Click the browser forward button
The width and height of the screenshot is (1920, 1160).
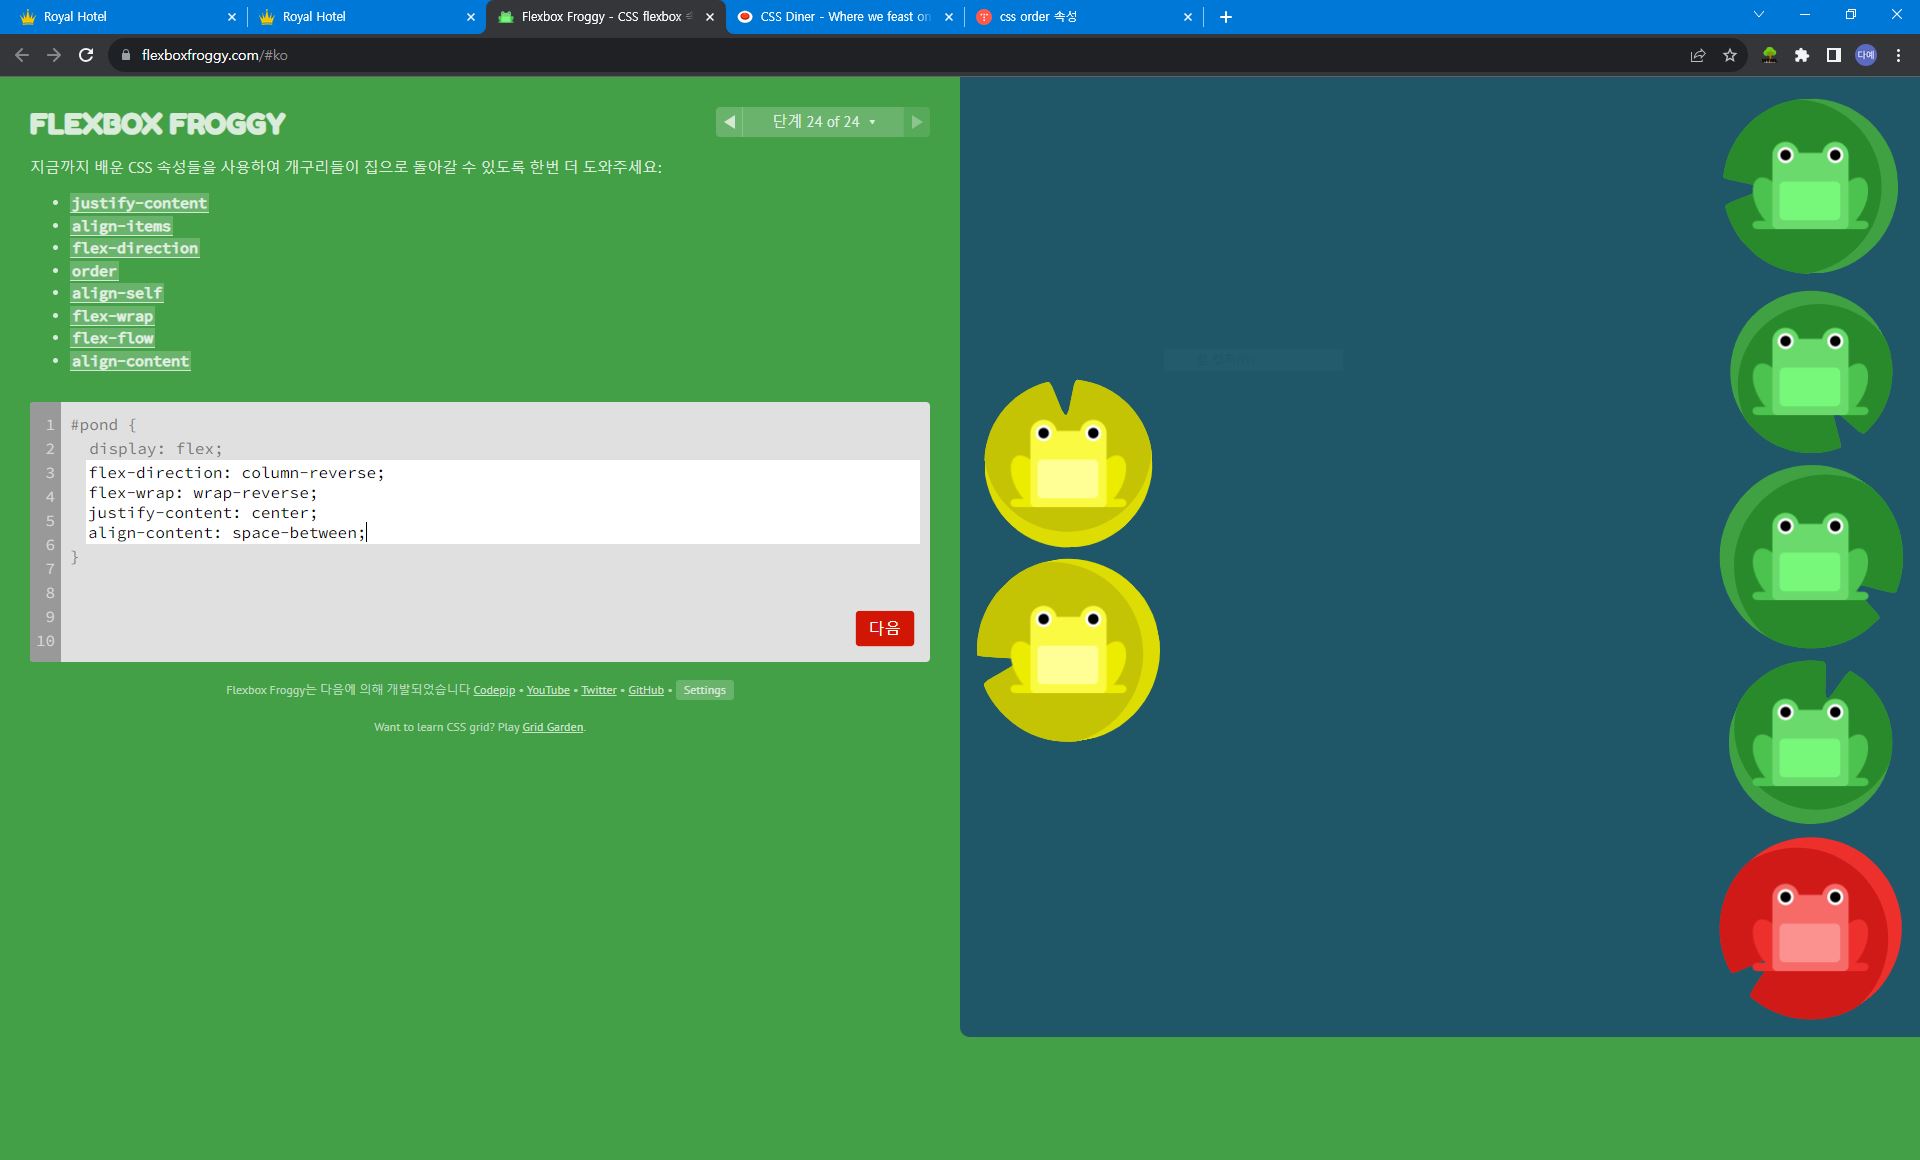tap(54, 55)
